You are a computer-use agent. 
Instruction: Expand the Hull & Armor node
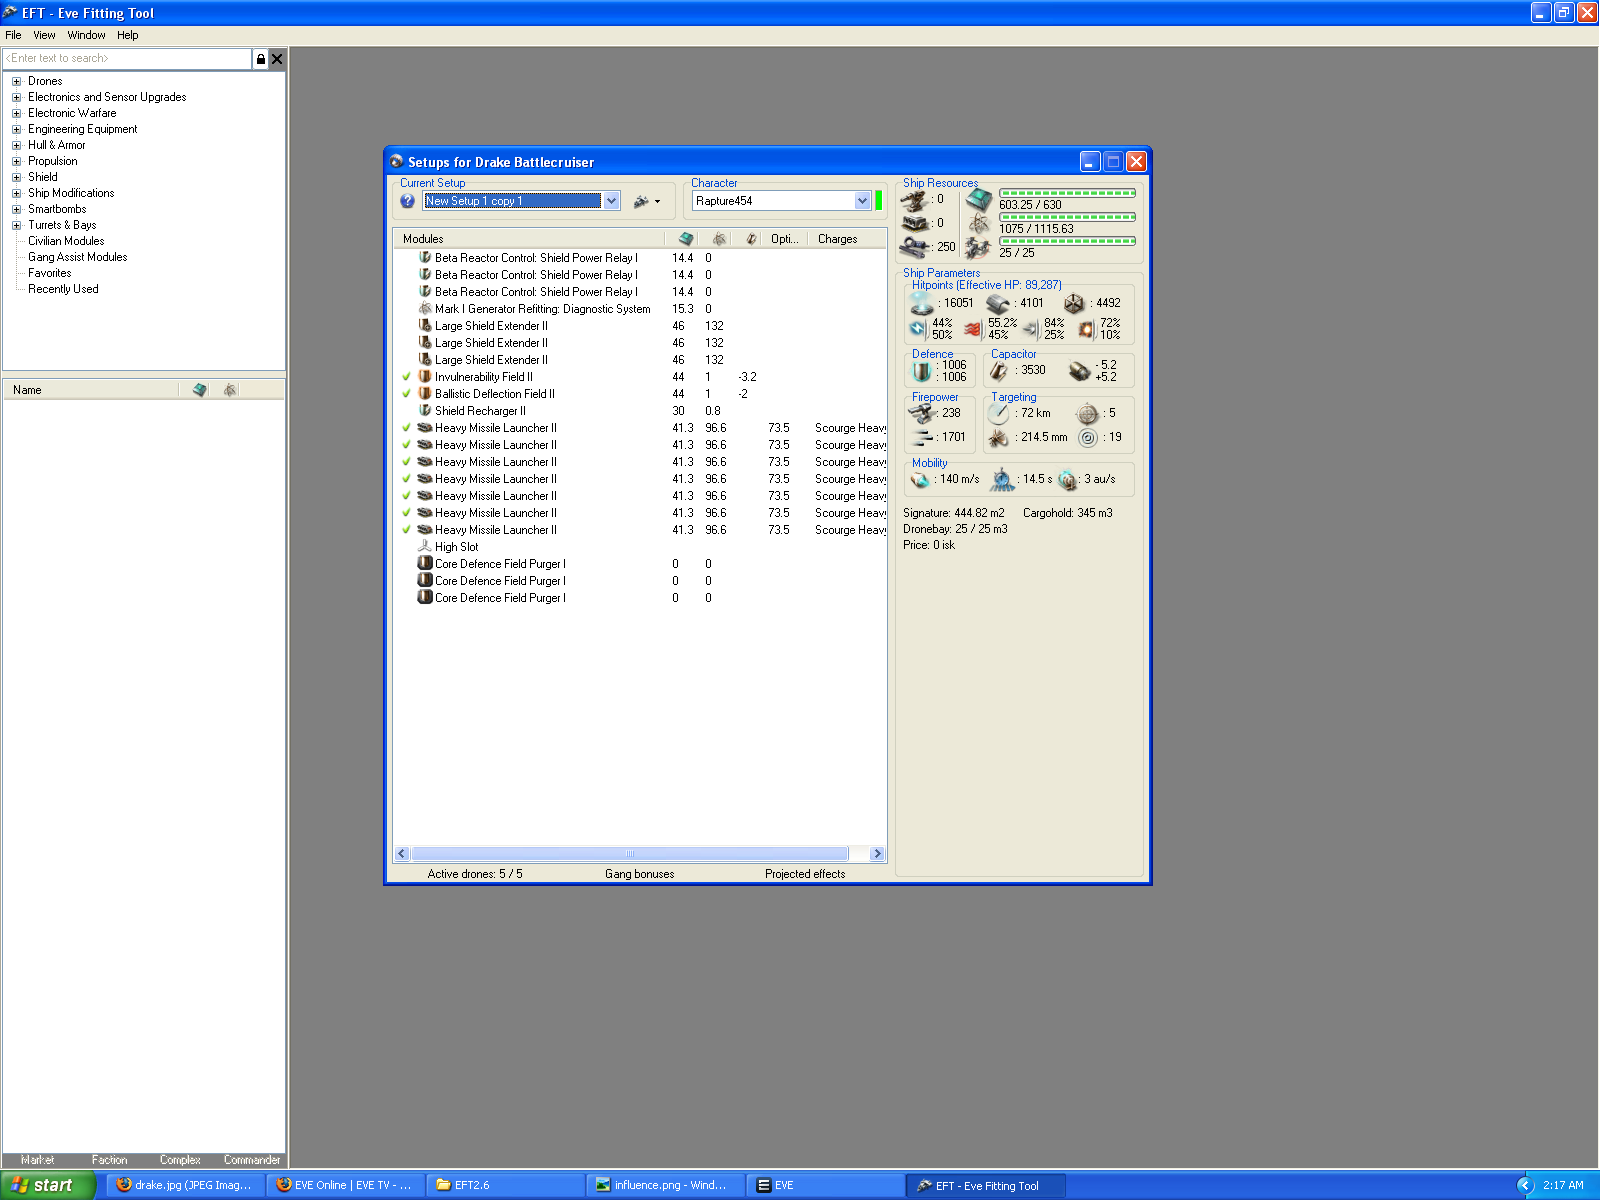click(16, 146)
